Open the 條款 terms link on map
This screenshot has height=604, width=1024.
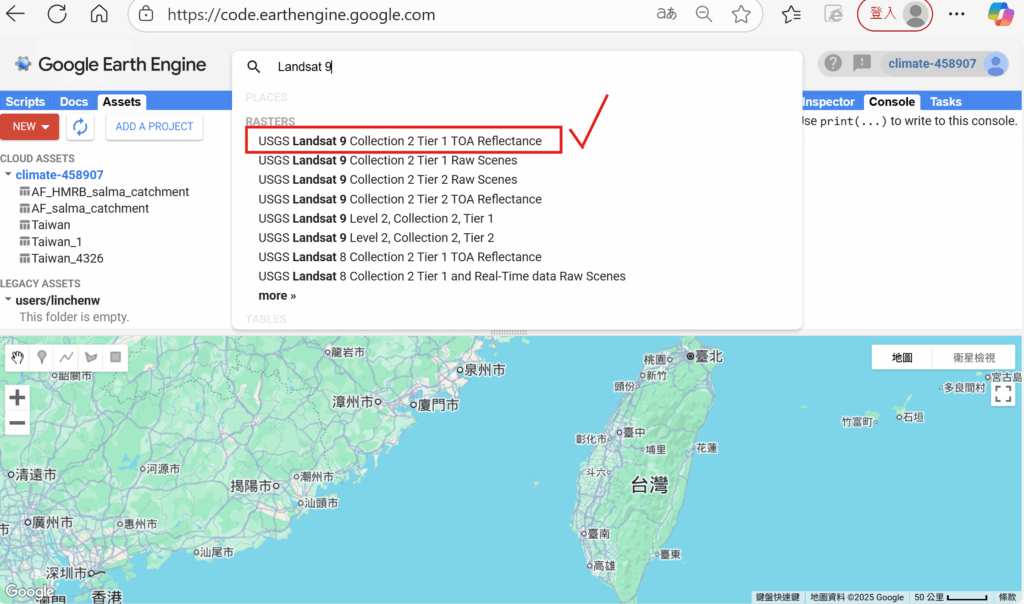point(1007,597)
